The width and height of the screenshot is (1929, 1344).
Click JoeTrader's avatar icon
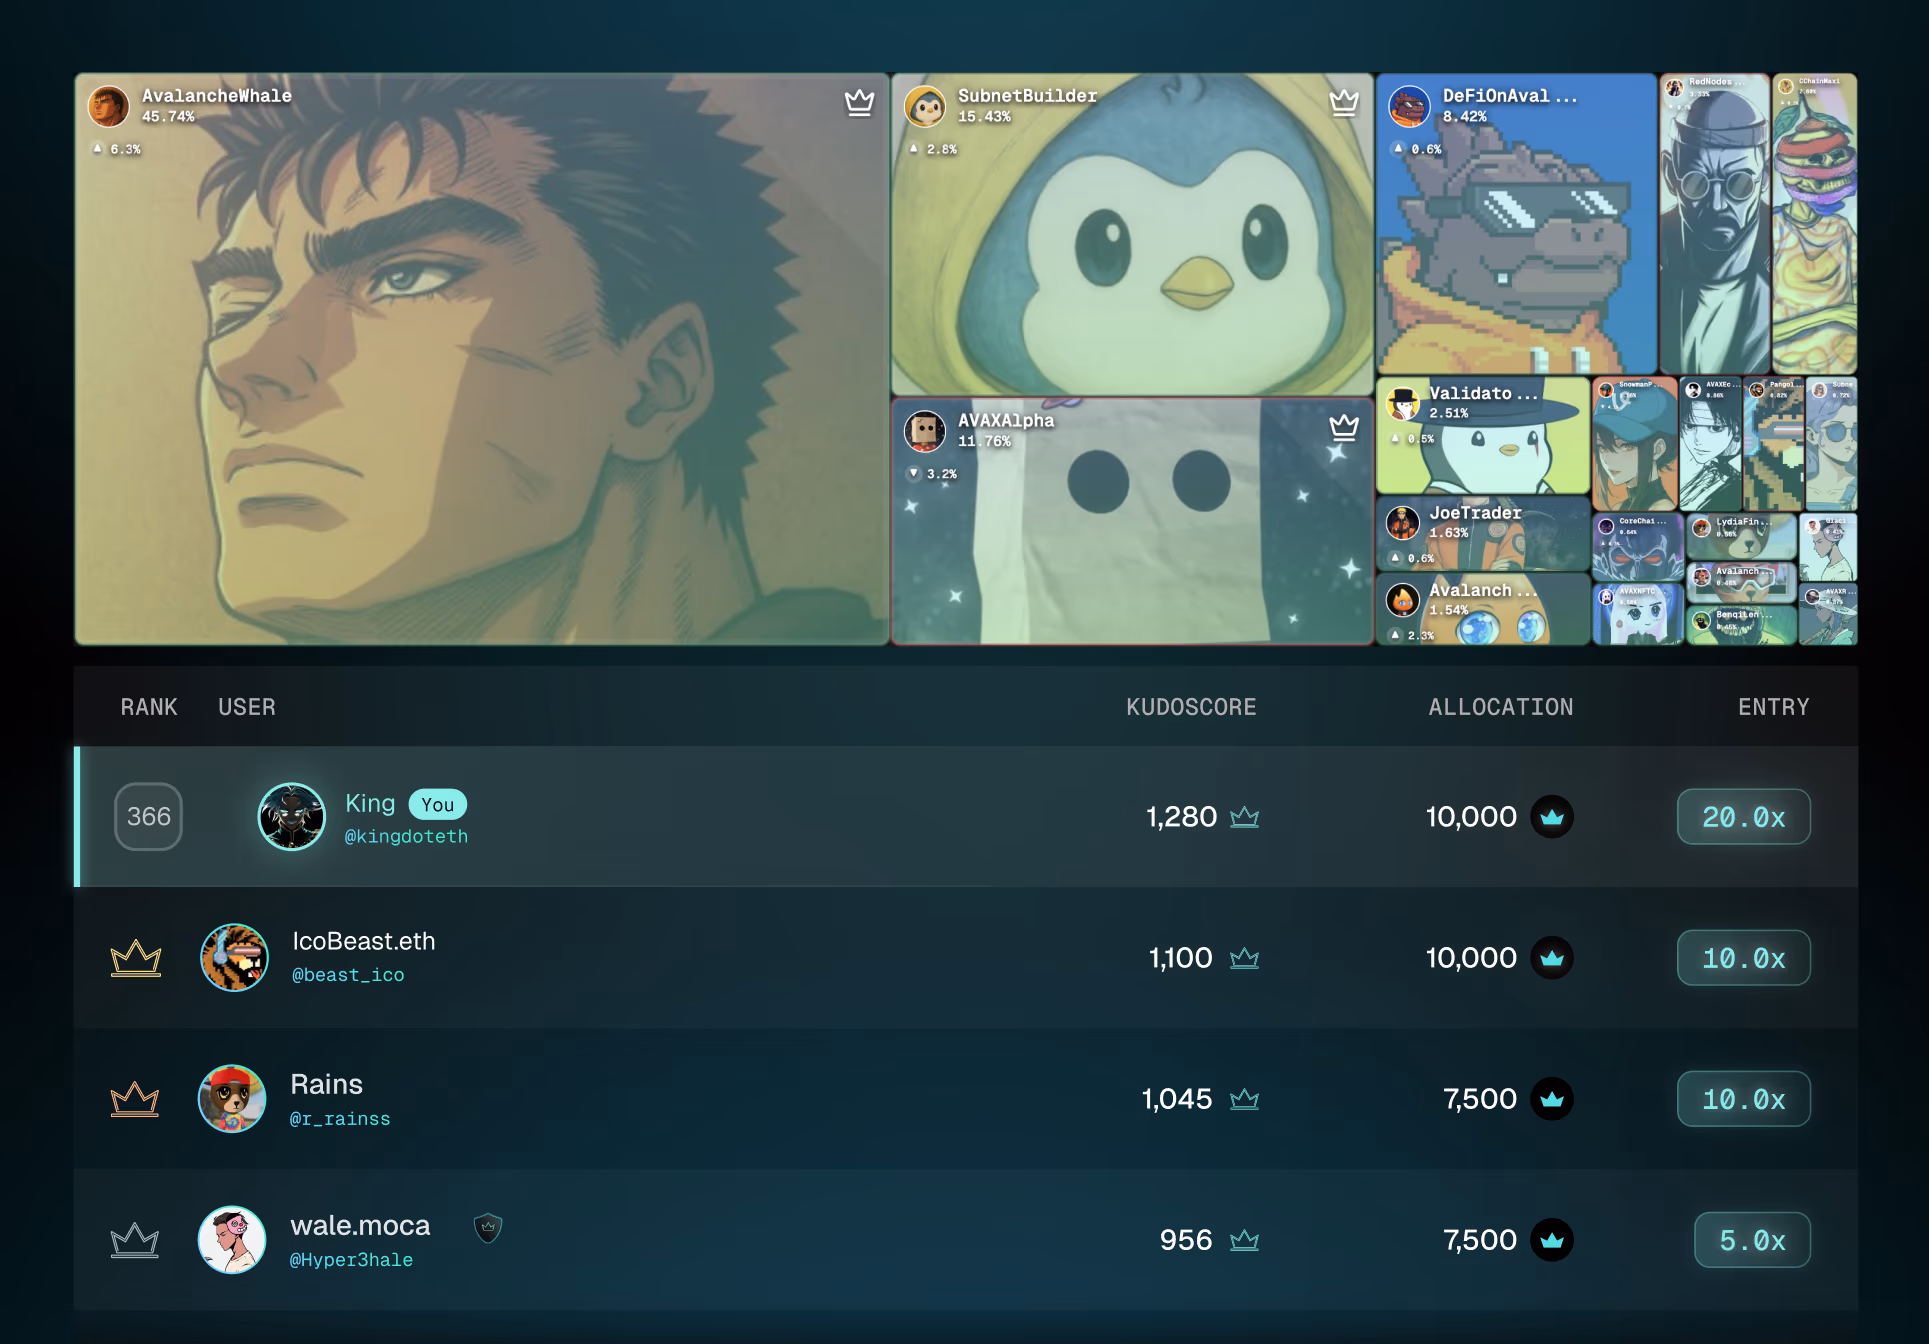click(x=1403, y=522)
